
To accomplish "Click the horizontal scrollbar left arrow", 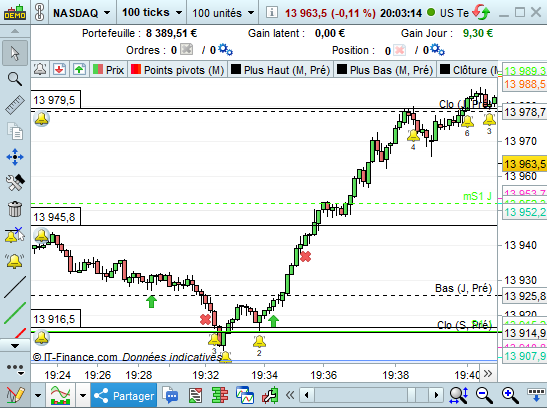I will pyautogui.click(x=307, y=395).
